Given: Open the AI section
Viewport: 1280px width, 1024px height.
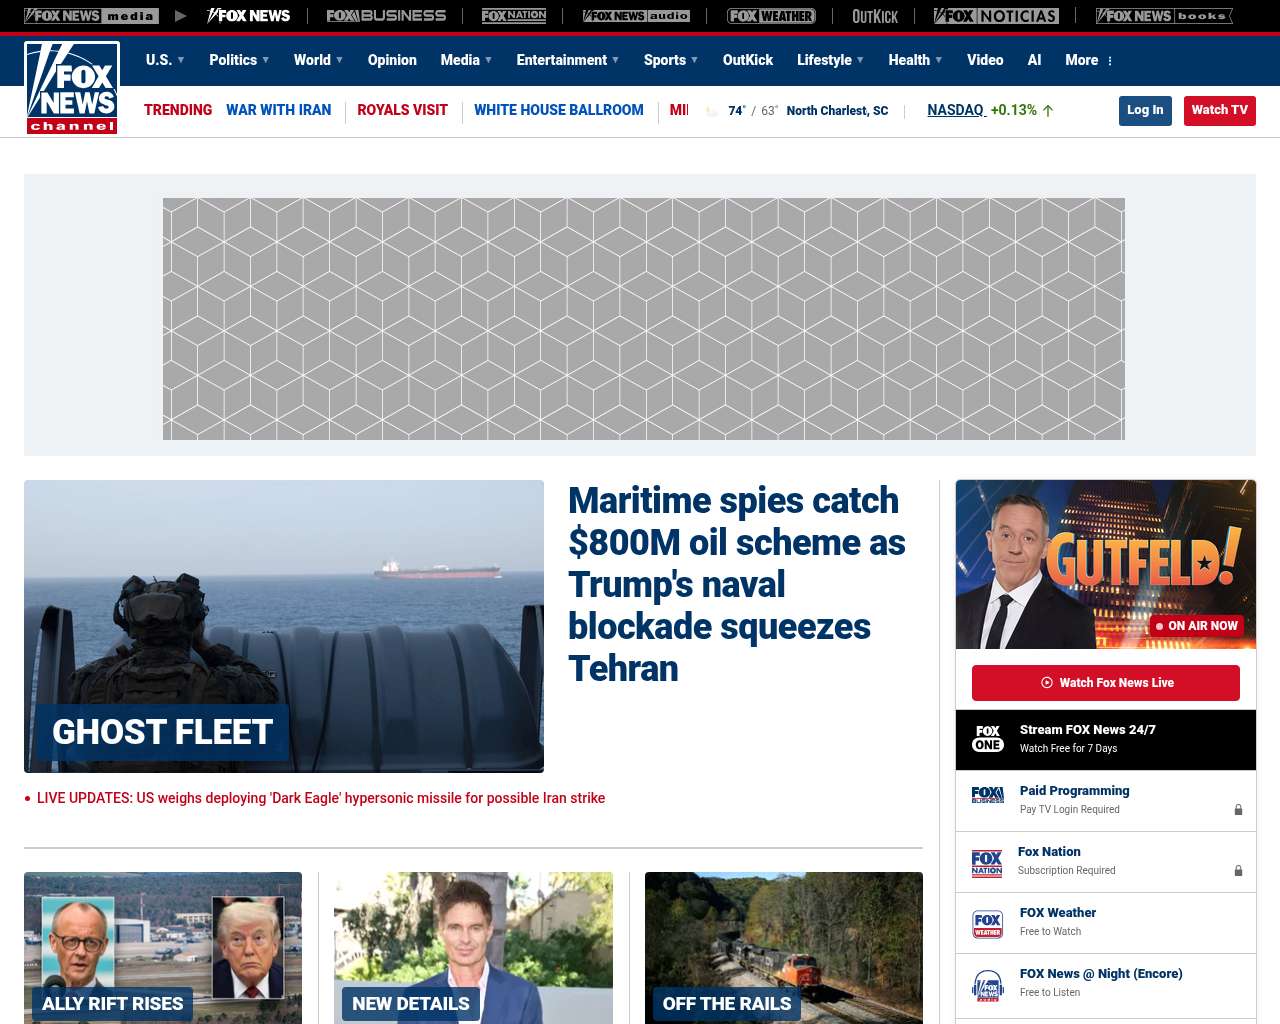Looking at the screenshot, I should (1034, 60).
